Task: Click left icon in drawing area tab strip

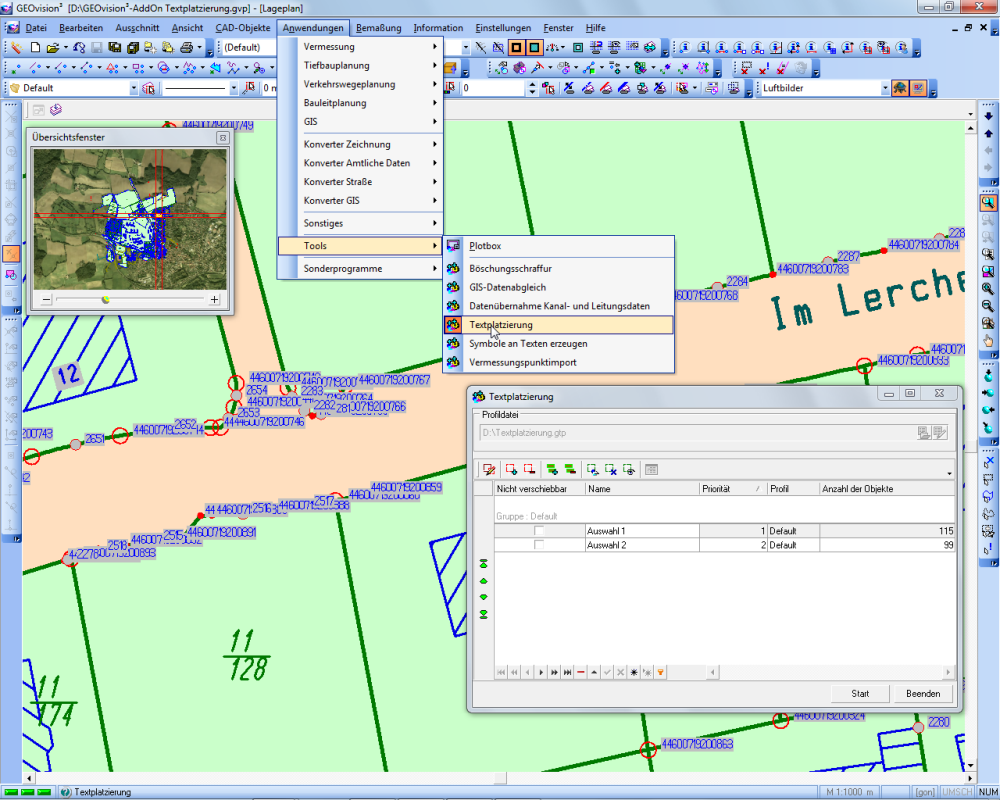Action: (38, 110)
